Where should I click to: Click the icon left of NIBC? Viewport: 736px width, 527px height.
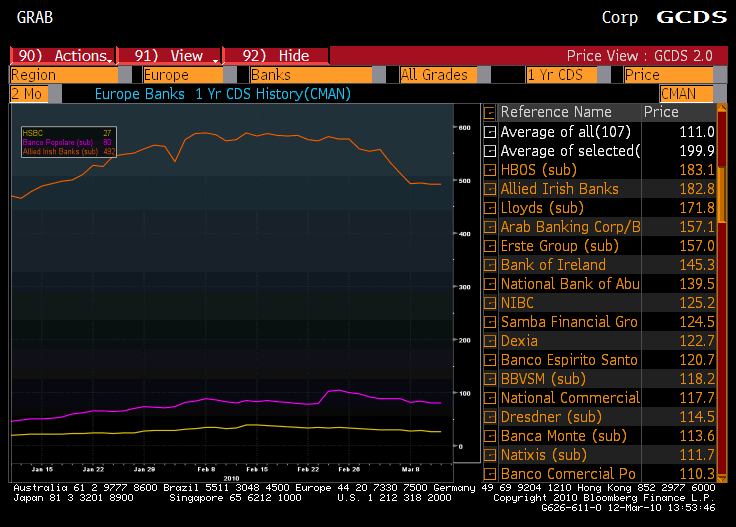coord(490,303)
